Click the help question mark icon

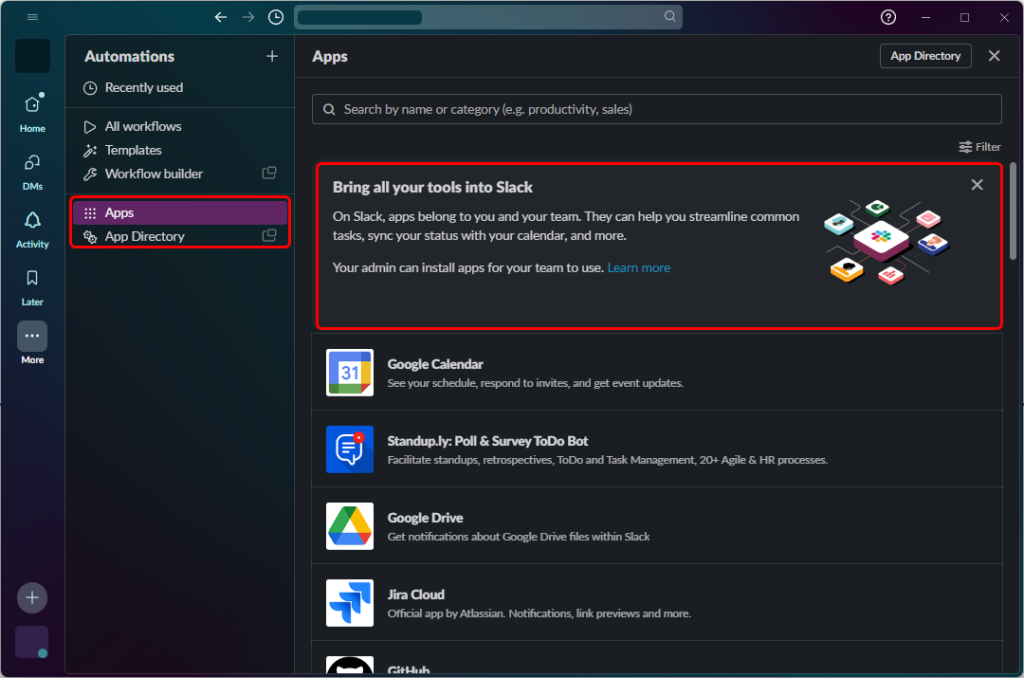(888, 17)
